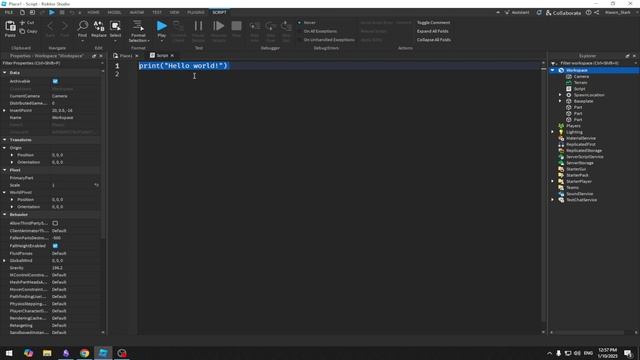Click the Resume playtest icon
The width and height of the screenshot is (640, 360).
219,26
